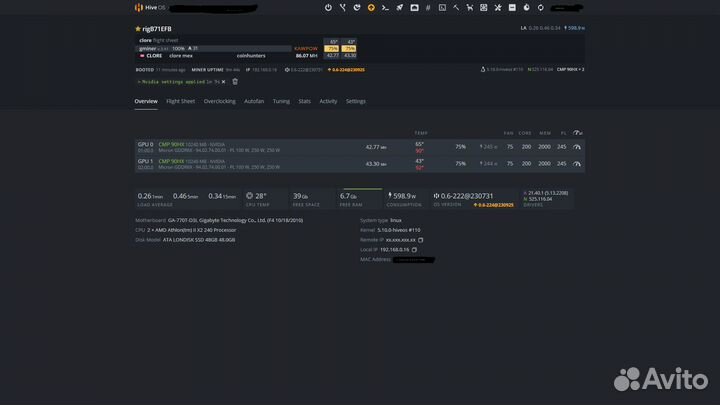720x405 pixels.
Task: Click the miner actions icon before upgrade
Action: coord(357,7)
